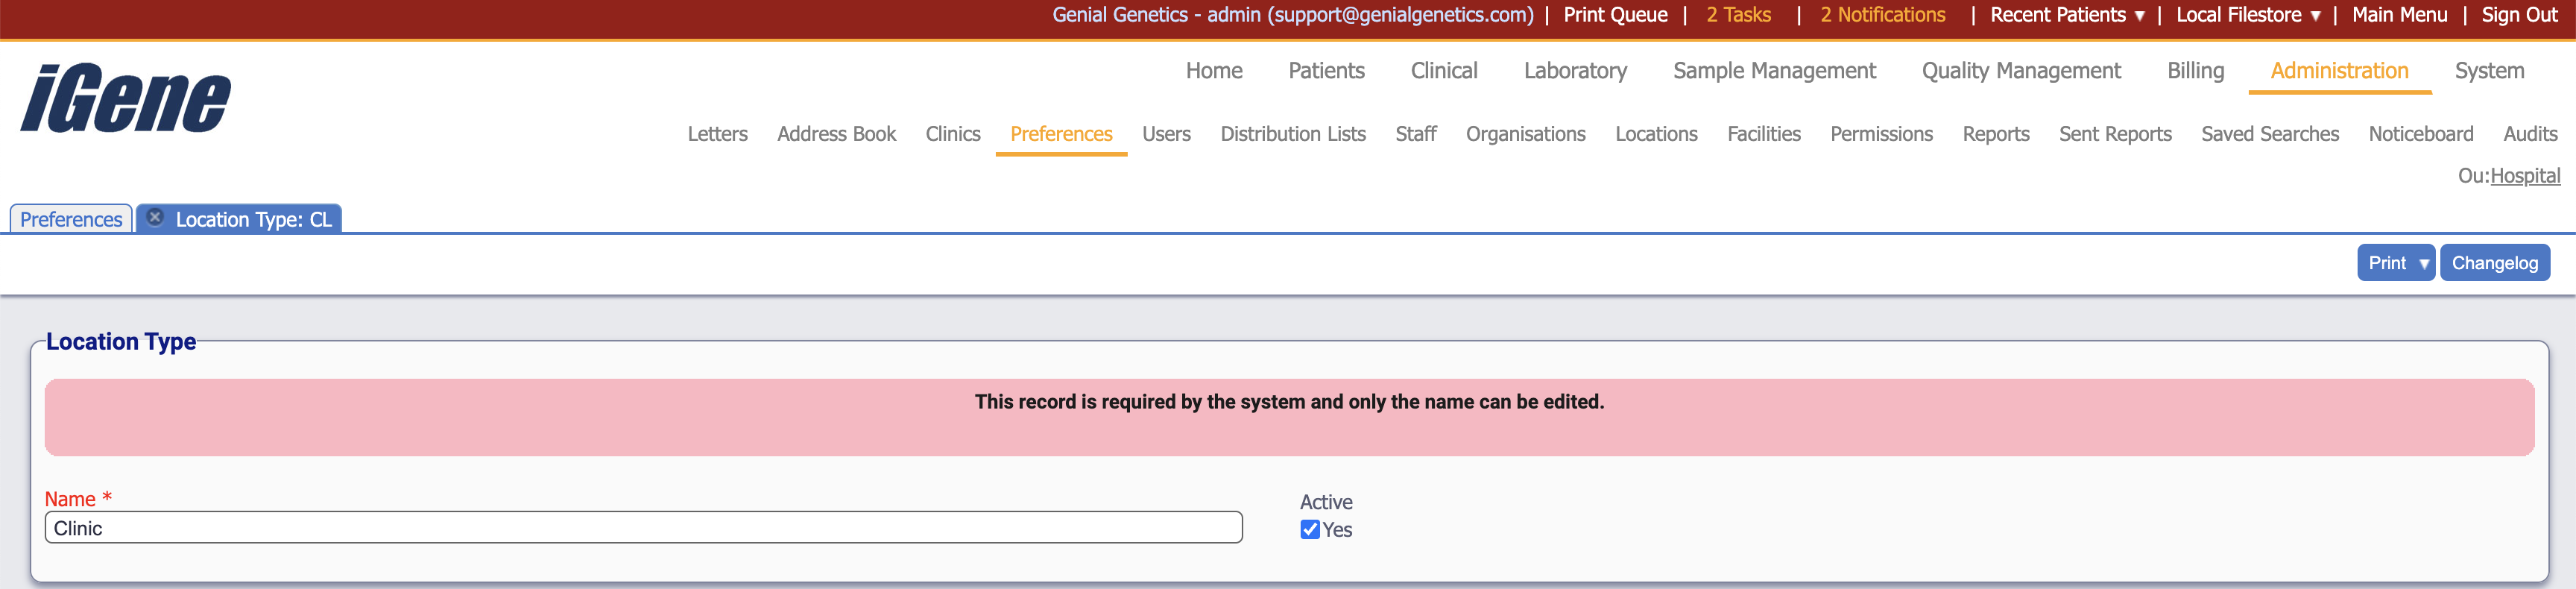
Task: Close the Location Type: CL tab
Action: pyautogui.click(x=155, y=217)
